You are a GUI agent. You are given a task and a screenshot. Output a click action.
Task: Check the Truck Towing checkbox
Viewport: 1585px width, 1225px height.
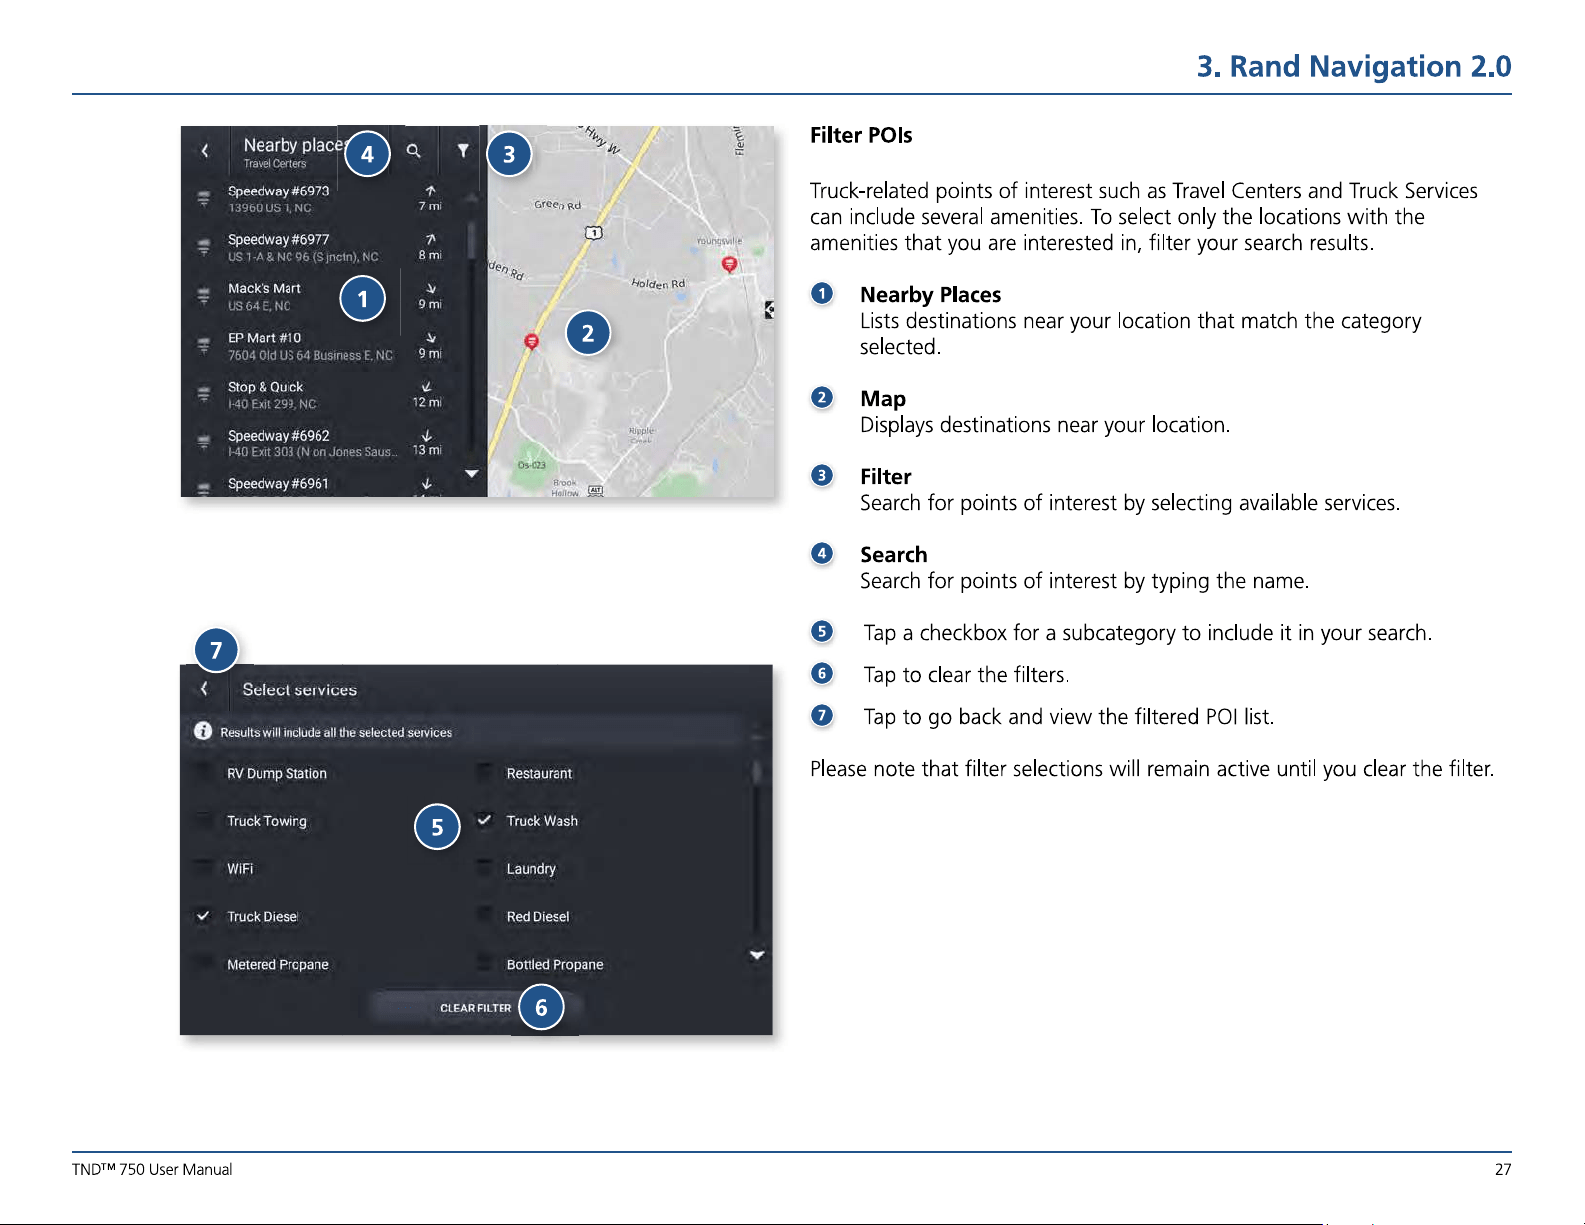204,821
